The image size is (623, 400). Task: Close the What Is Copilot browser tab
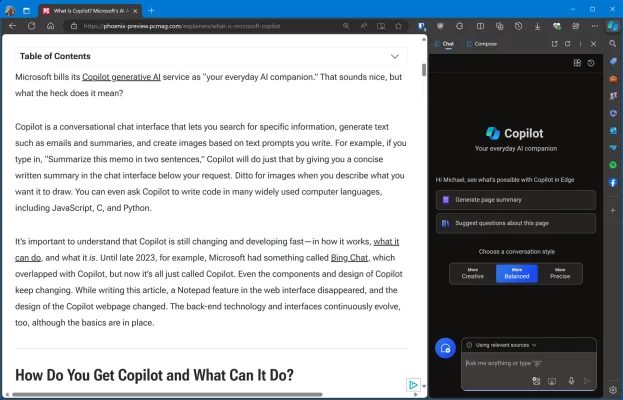tap(135, 11)
